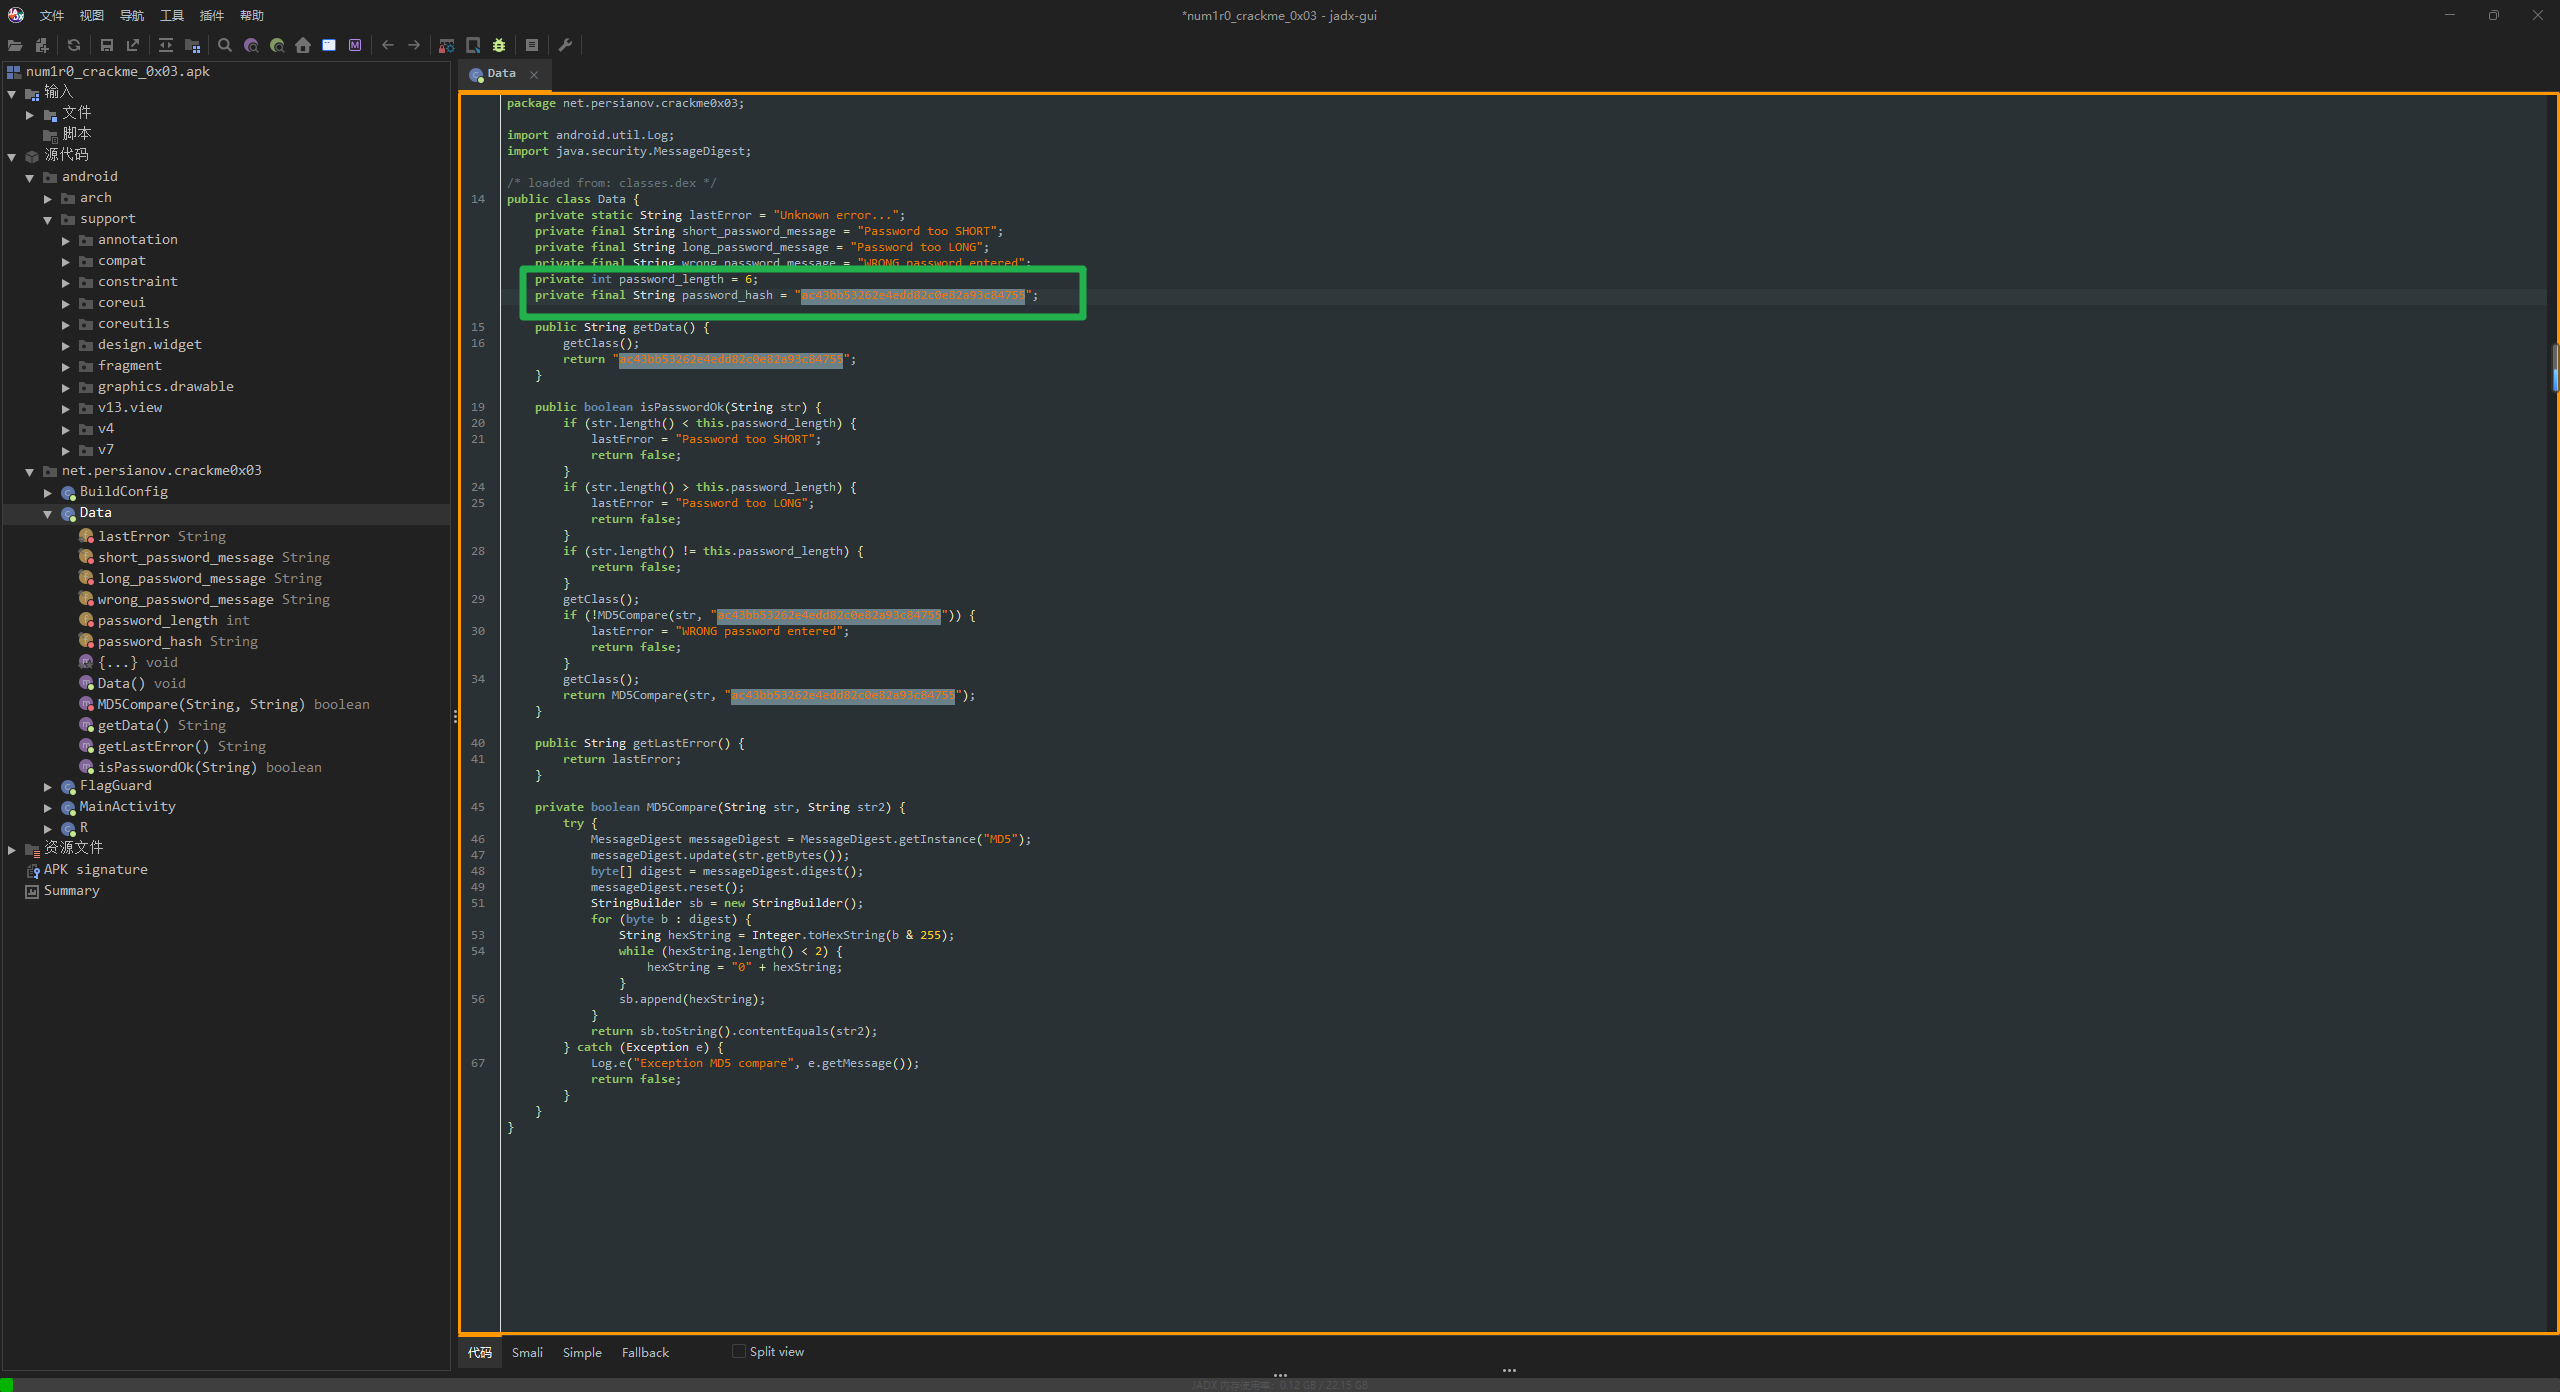Select the BuildConfig class

[124, 492]
